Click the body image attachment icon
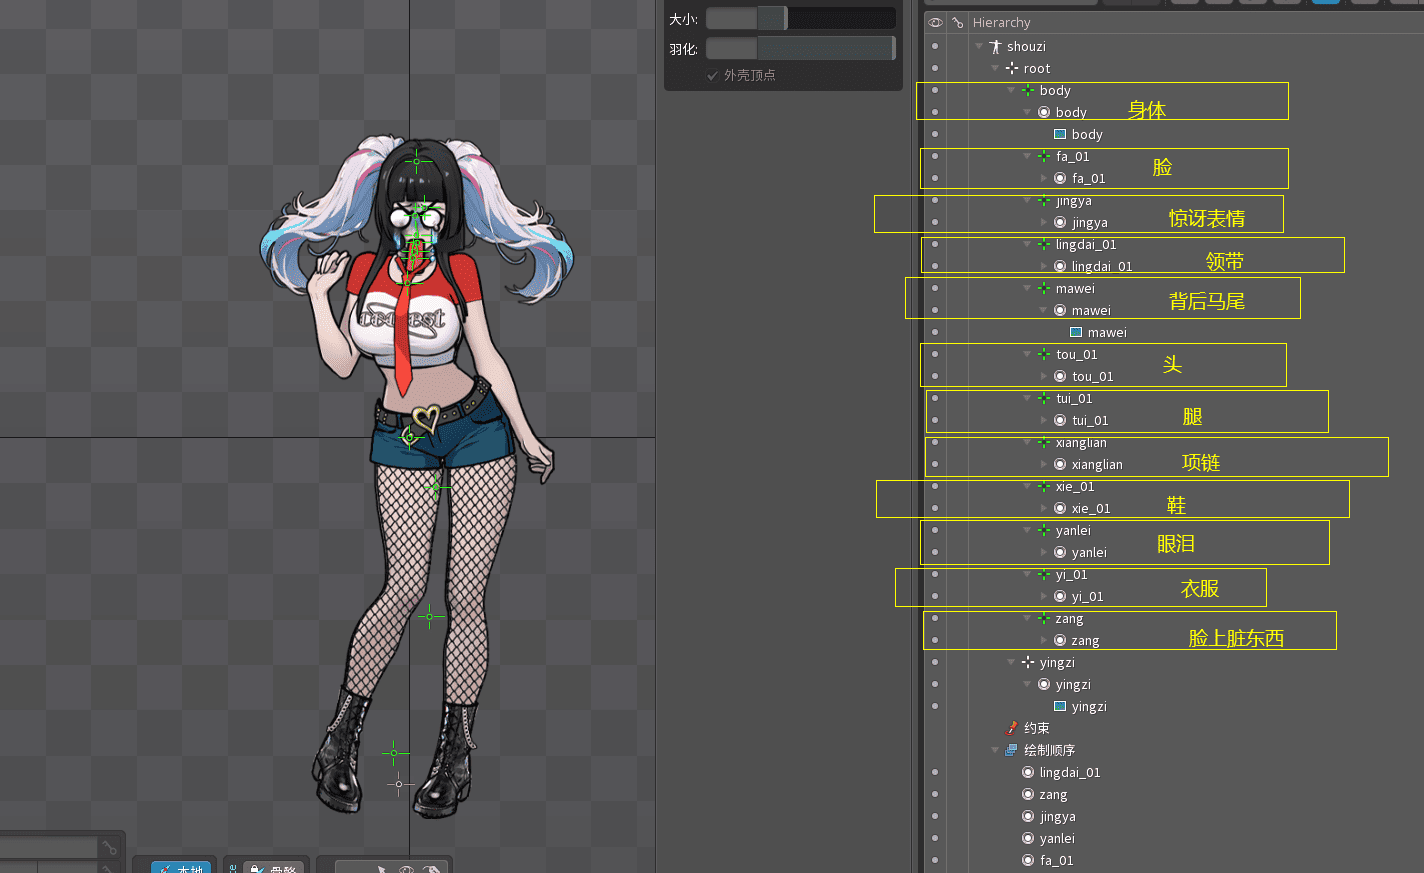1424x873 pixels. 1060,135
